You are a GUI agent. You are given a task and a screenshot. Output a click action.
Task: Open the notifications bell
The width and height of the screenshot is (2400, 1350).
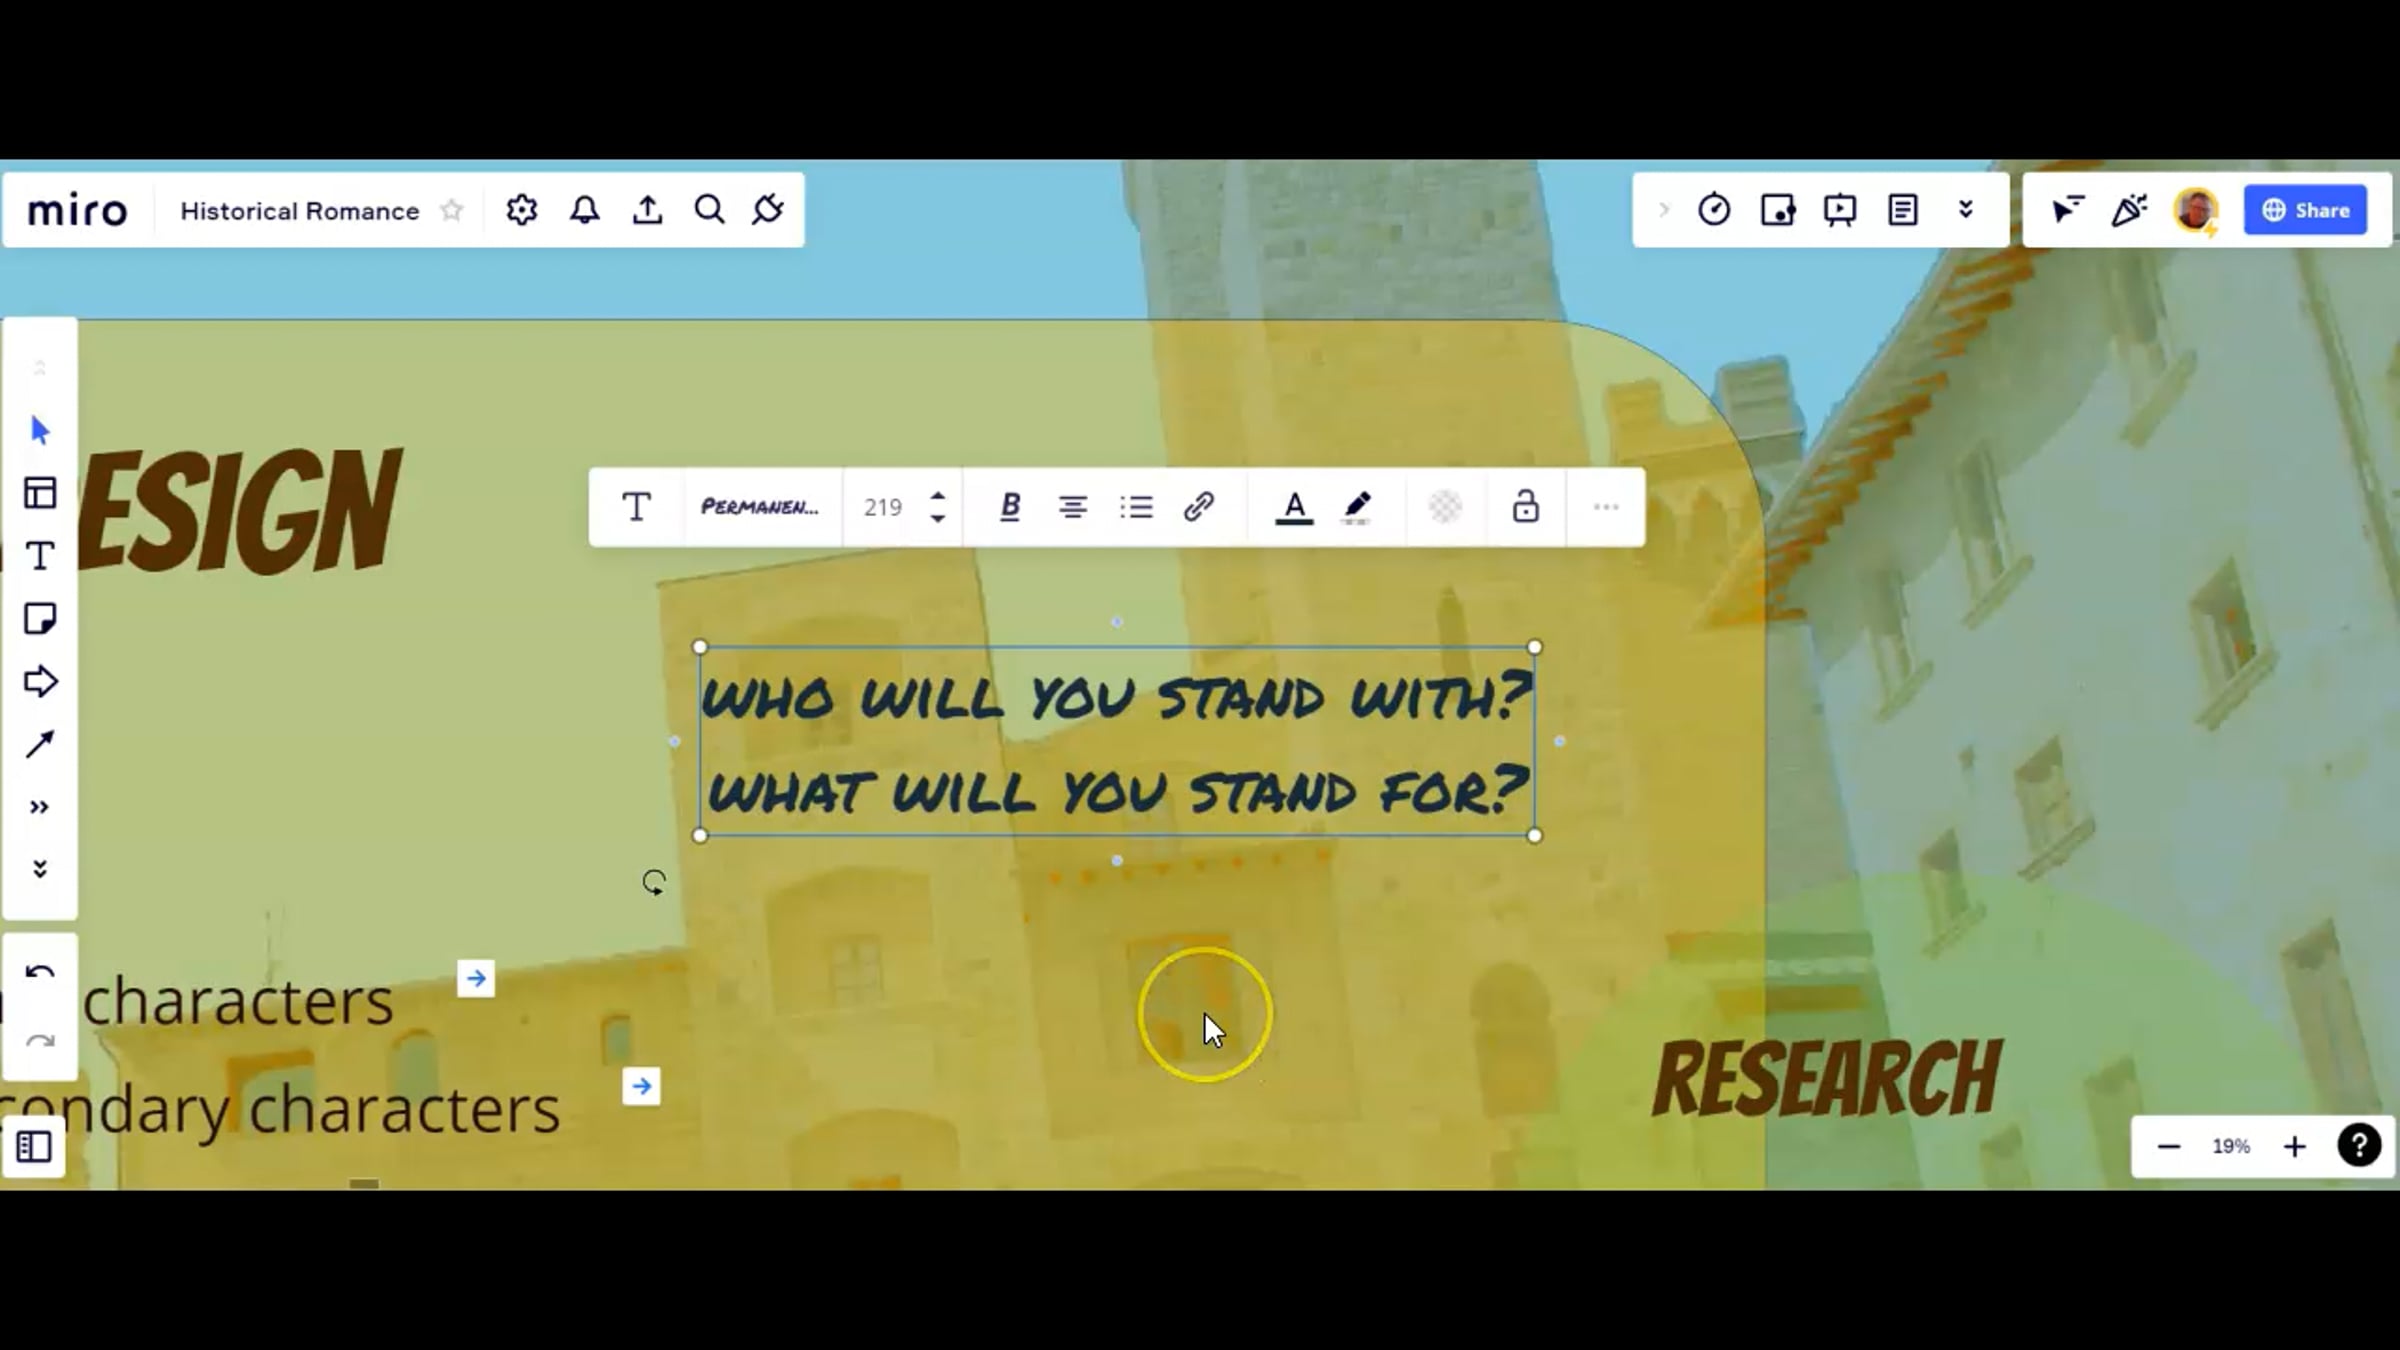(585, 210)
